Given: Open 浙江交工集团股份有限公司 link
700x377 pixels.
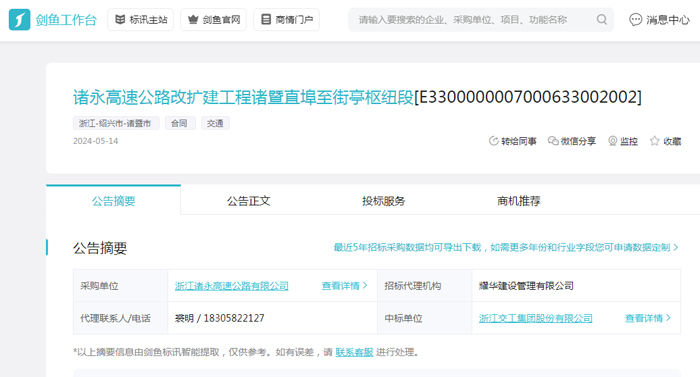Looking at the screenshot, I should [536, 318].
